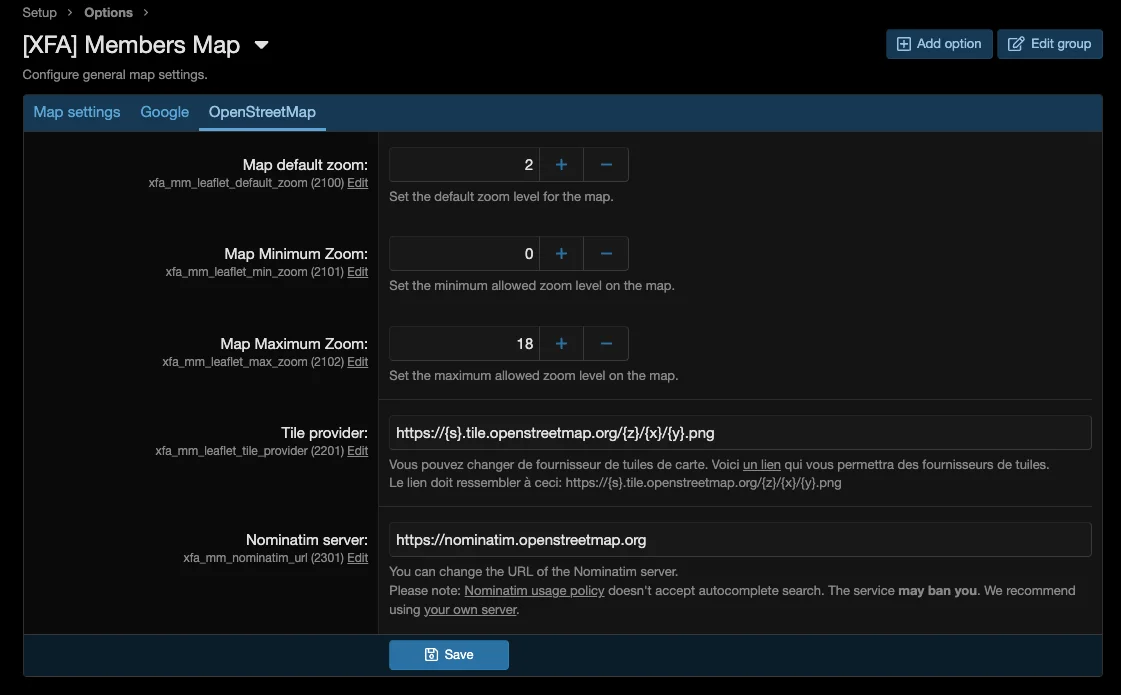Image resolution: width=1121 pixels, height=695 pixels.
Task: Increase Map Maximum Zoom with plus
Action: (x=561, y=344)
